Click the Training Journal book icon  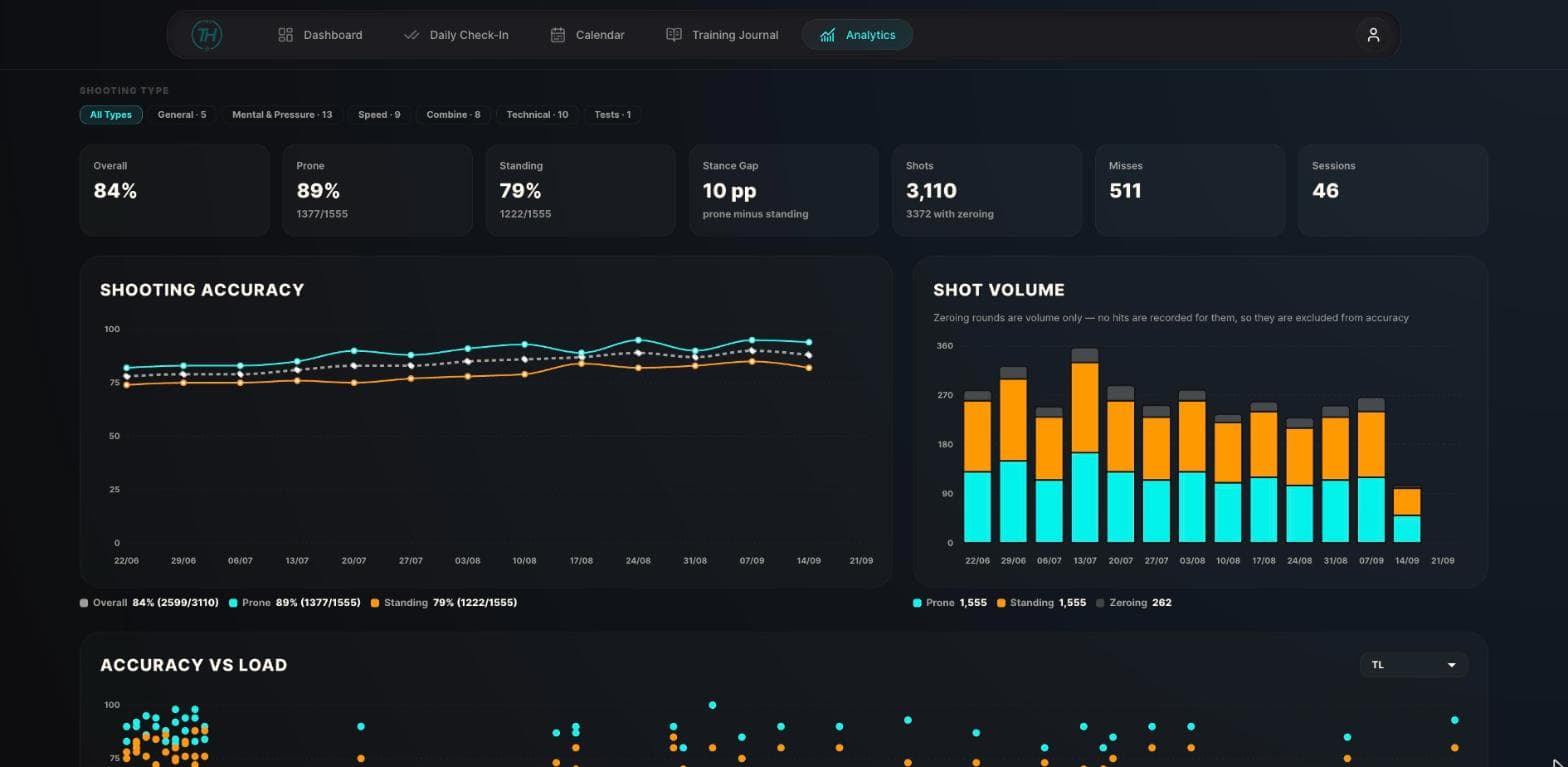point(674,35)
